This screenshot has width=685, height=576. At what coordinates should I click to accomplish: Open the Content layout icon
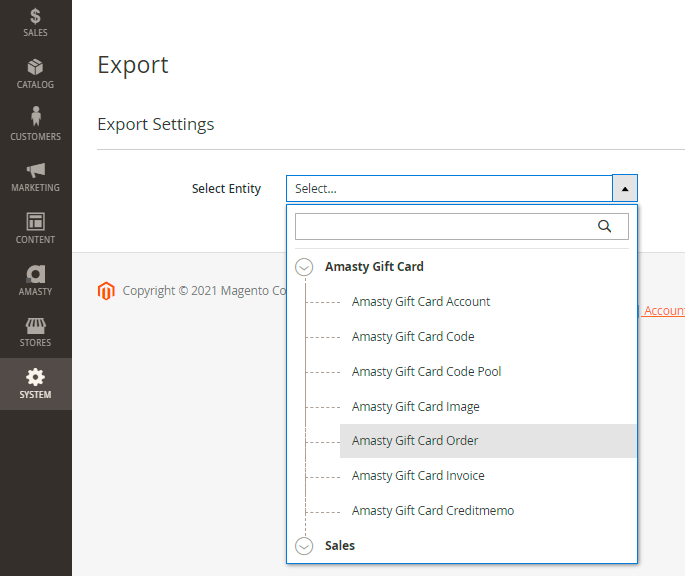pyautogui.click(x=35, y=222)
